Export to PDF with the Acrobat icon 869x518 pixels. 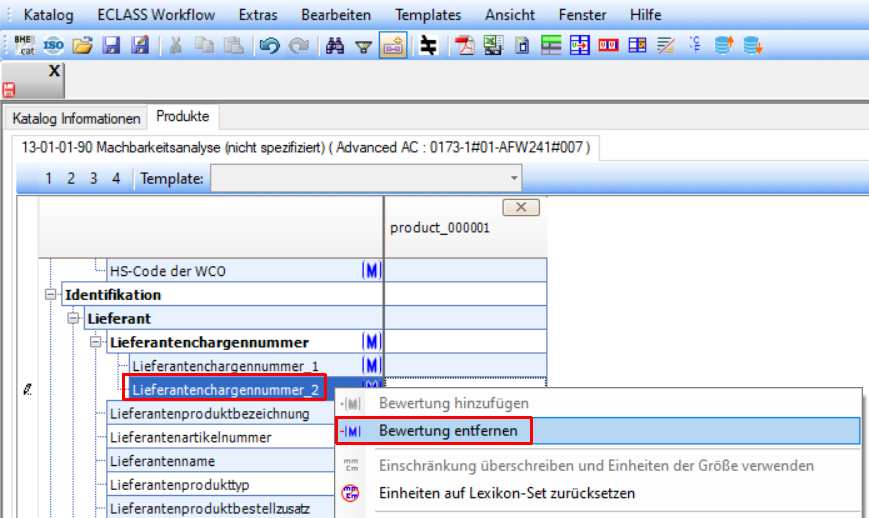click(464, 45)
